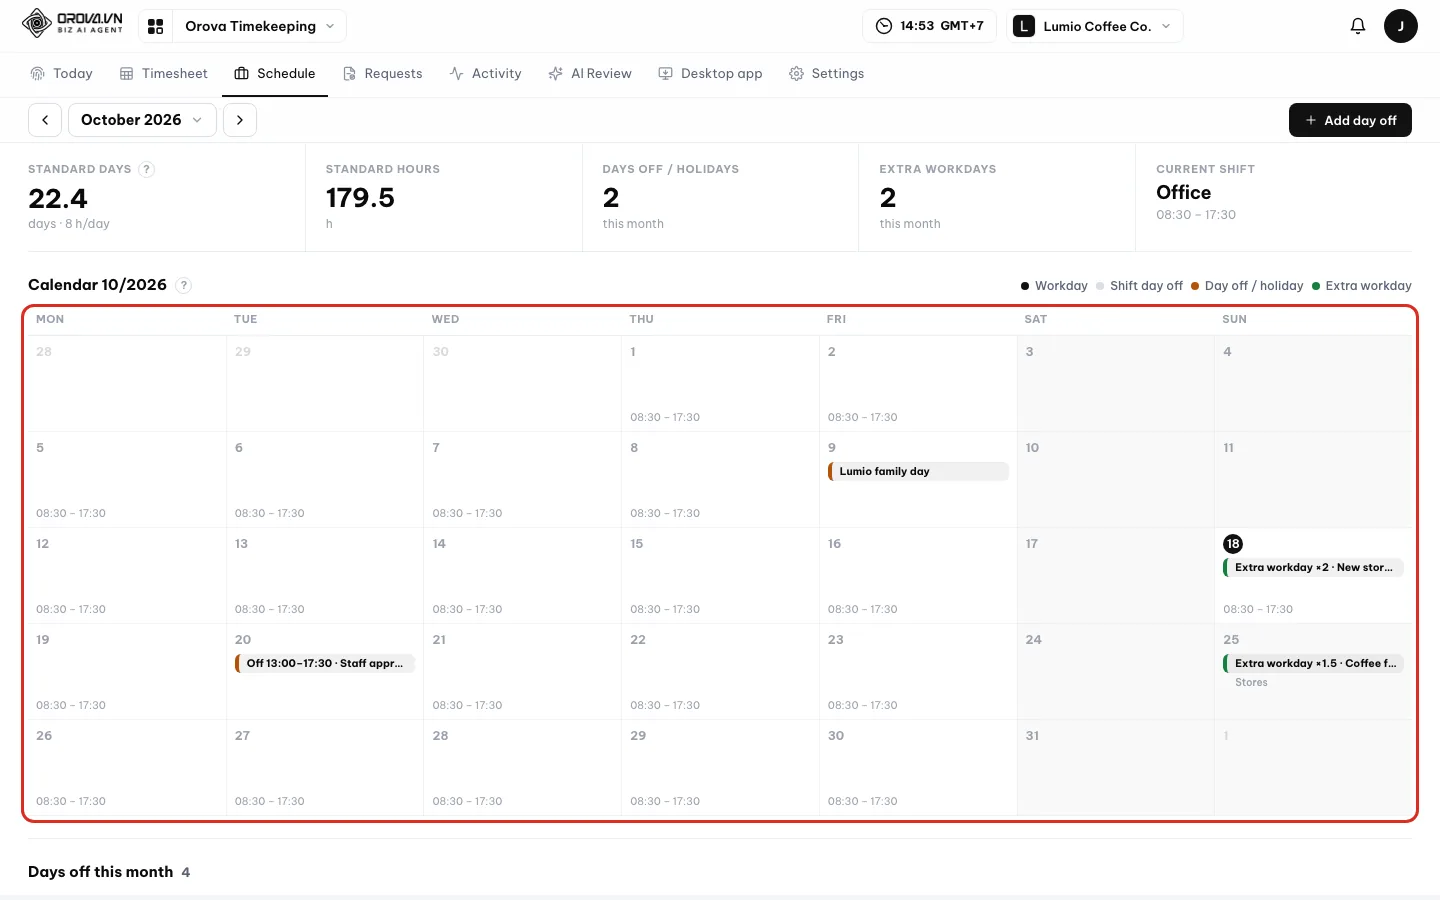
Task: Select today's date 18 in calendar
Action: click(1233, 543)
